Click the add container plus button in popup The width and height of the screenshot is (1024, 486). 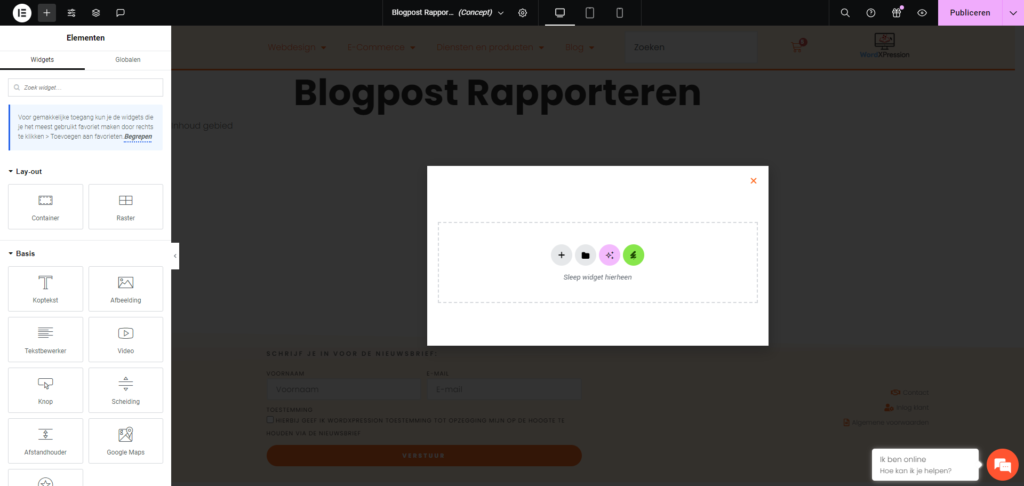coord(561,255)
